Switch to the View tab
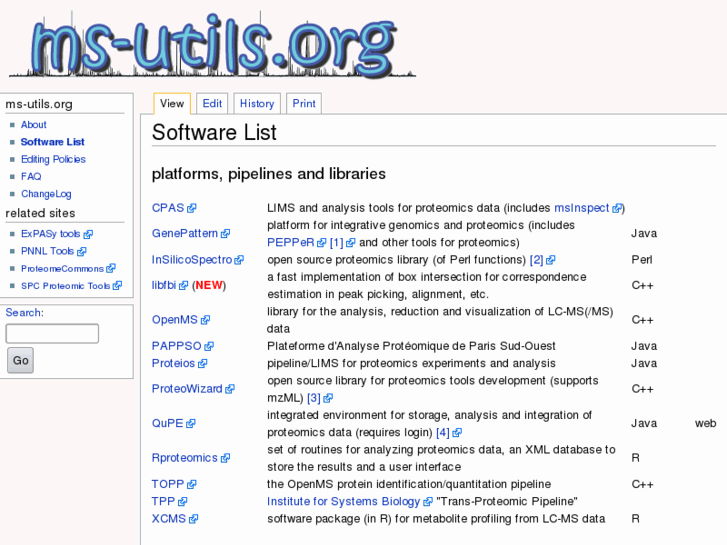 click(x=172, y=103)
